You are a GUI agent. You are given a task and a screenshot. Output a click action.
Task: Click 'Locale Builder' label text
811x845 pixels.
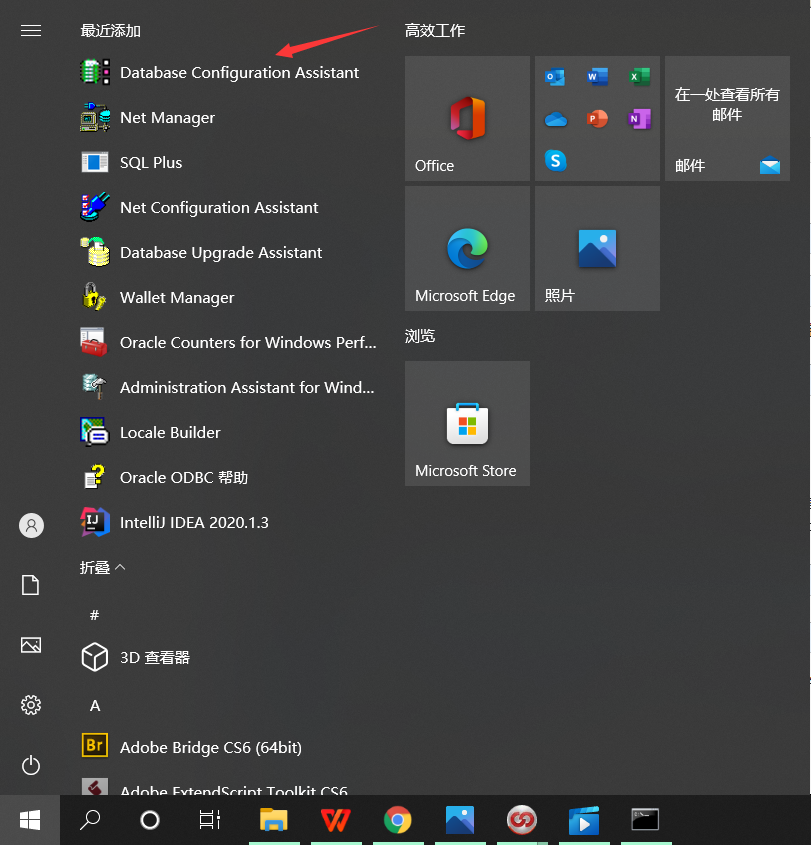click(170, 432)
